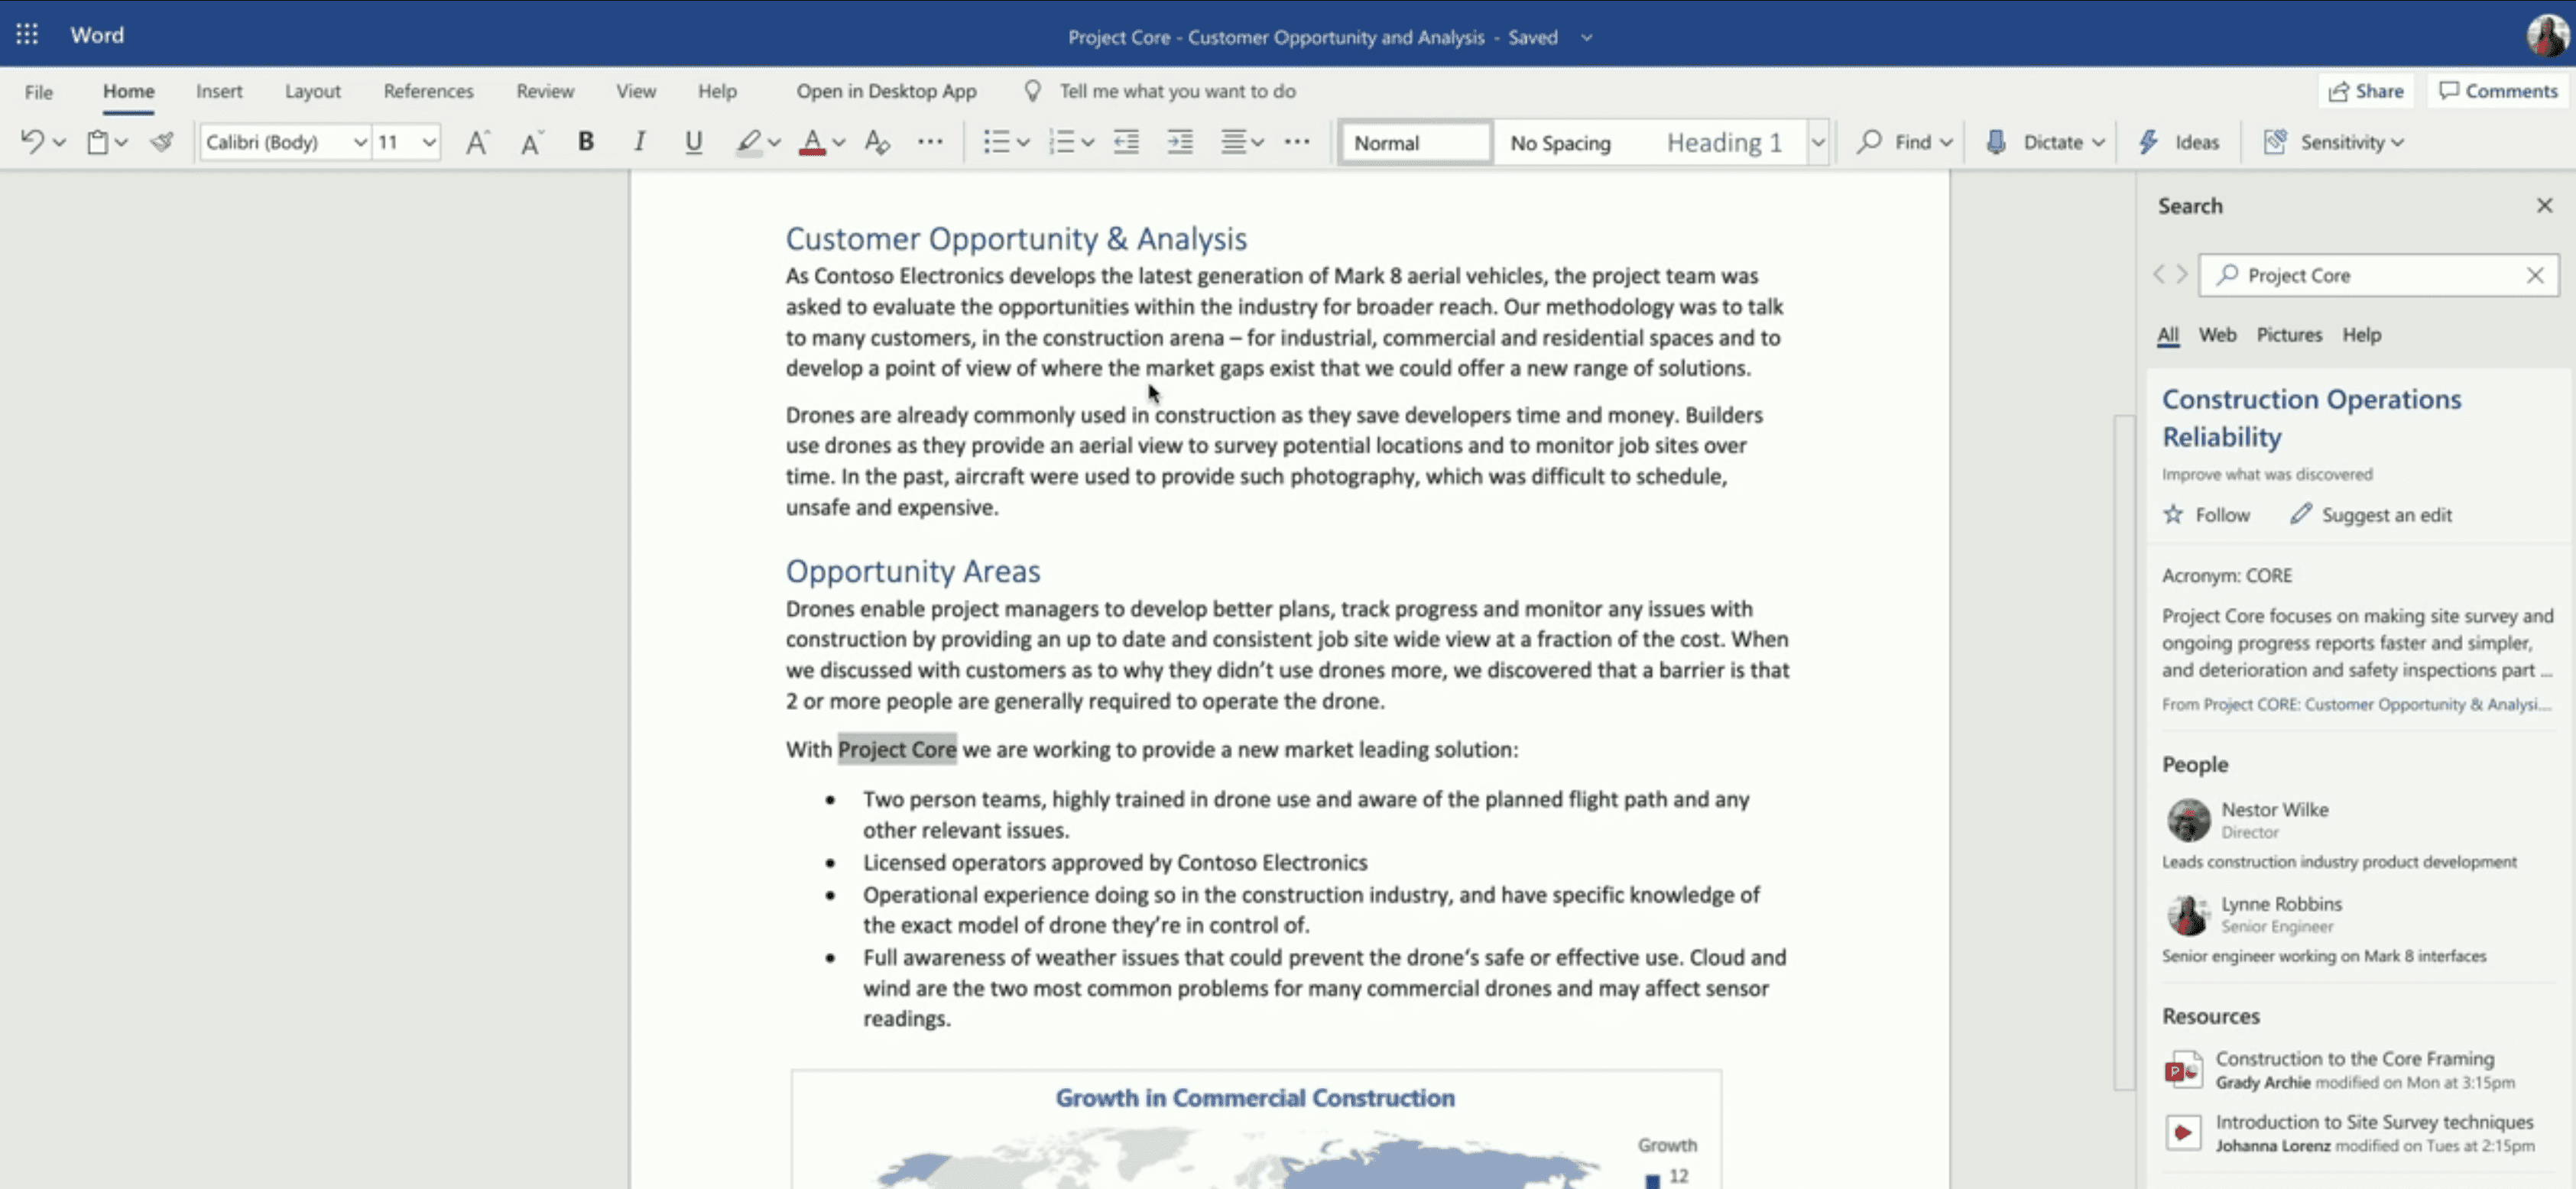Image resolution: width=2576 pixels, height=1189 pixels.
Task: Open the Comments pane
Action: pyautogui.click(x=2497, y=91)
